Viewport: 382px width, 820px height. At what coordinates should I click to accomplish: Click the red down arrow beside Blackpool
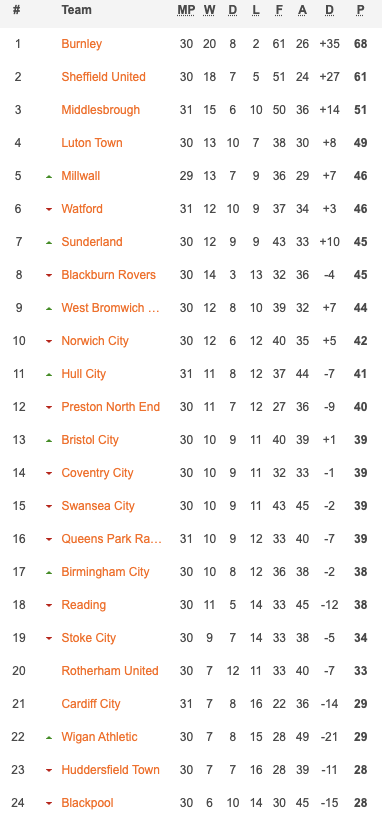tap(49, 803)
